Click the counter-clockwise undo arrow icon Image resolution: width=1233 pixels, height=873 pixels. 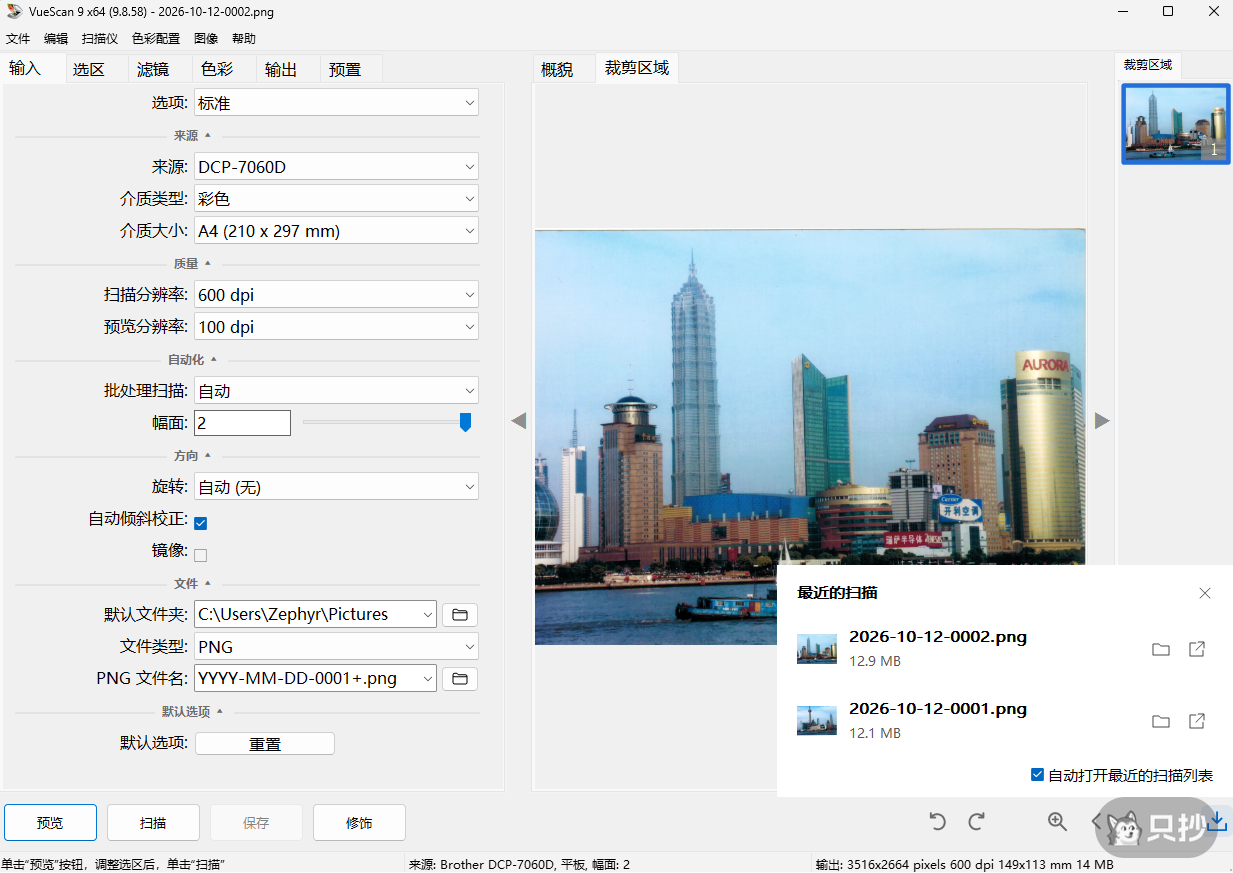click(x=937, y=822)
